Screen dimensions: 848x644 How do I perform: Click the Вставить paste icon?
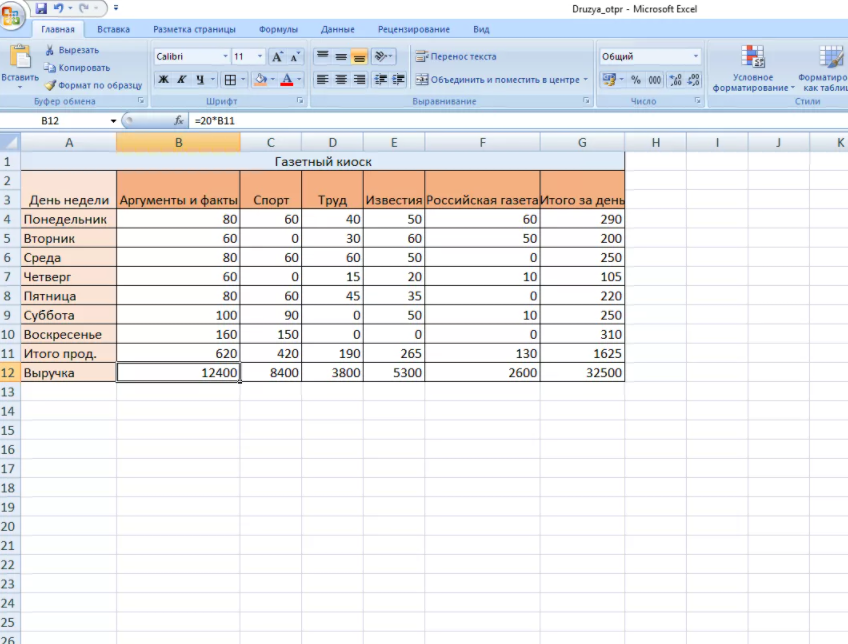coord(20,57)
